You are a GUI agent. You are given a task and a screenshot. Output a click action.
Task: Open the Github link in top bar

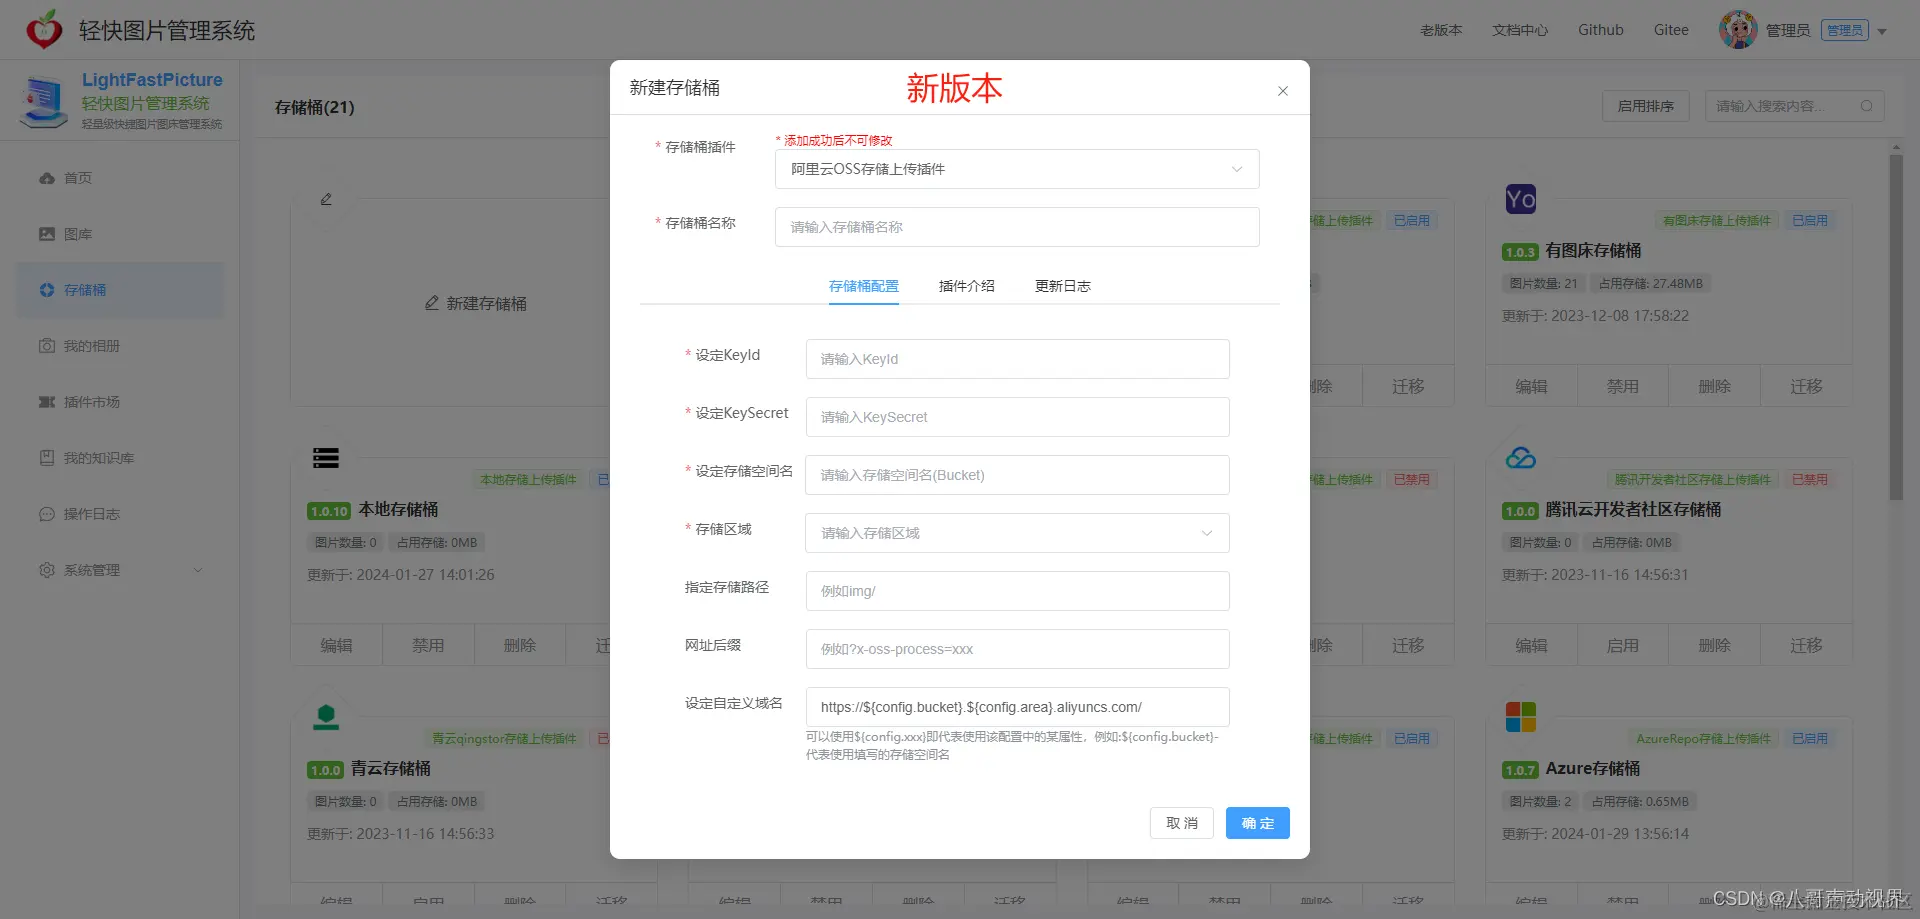point(1600,30)
